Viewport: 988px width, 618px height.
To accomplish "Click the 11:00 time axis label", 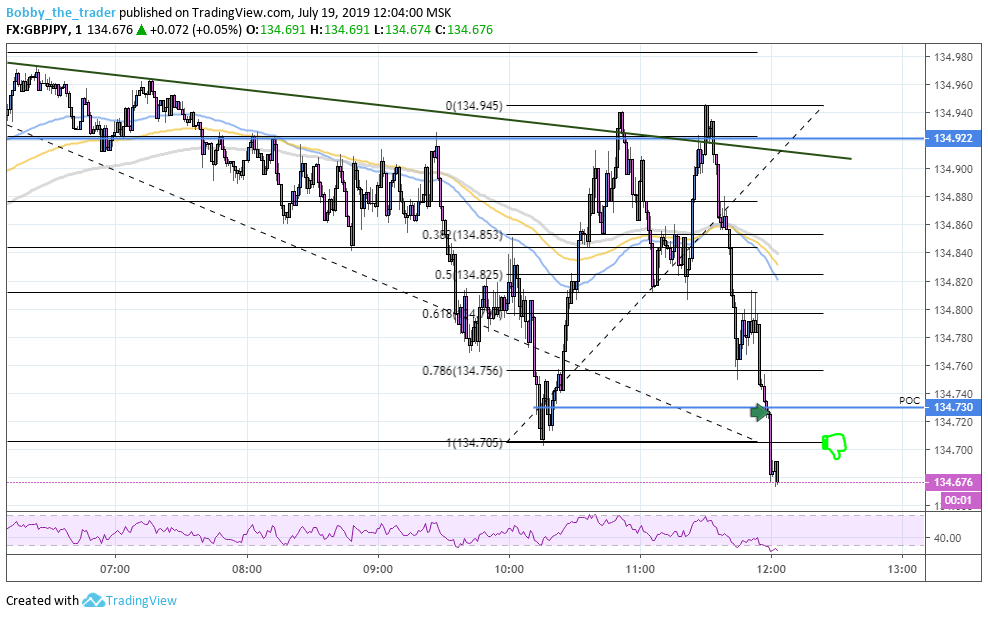I will 640,569.
